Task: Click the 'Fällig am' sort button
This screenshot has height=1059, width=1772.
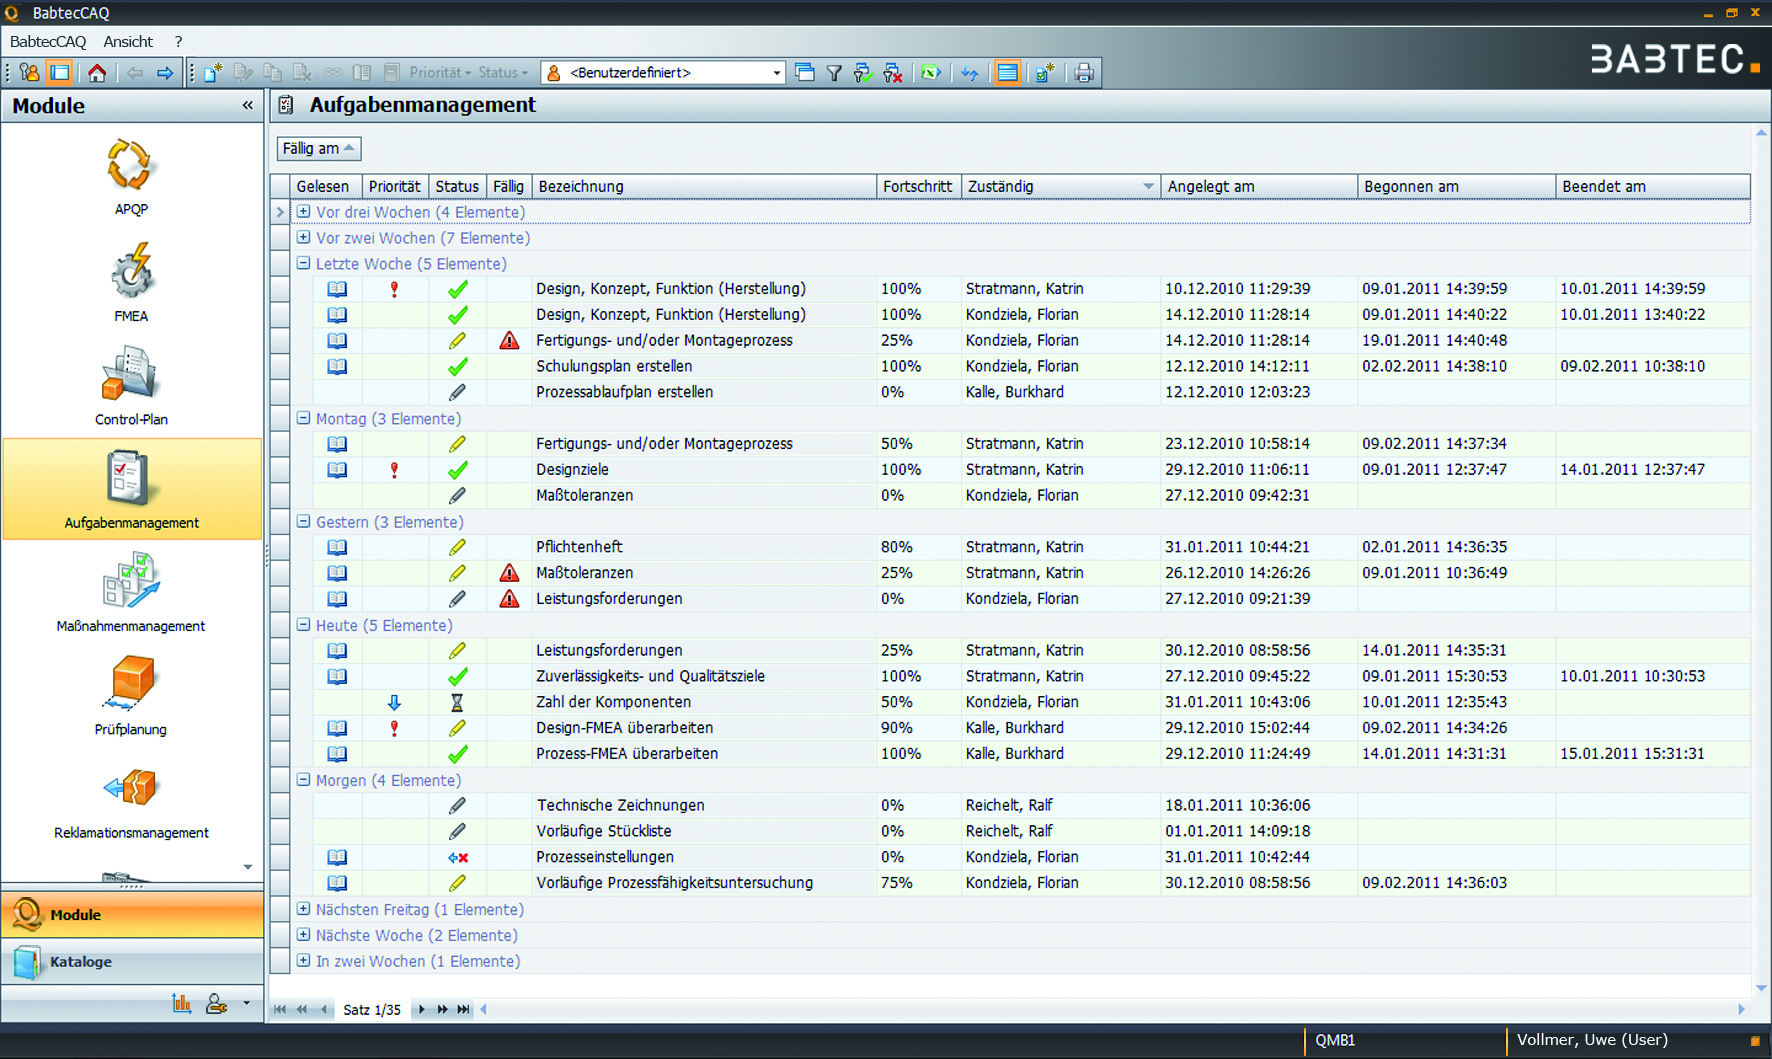Action: point(318,148)
